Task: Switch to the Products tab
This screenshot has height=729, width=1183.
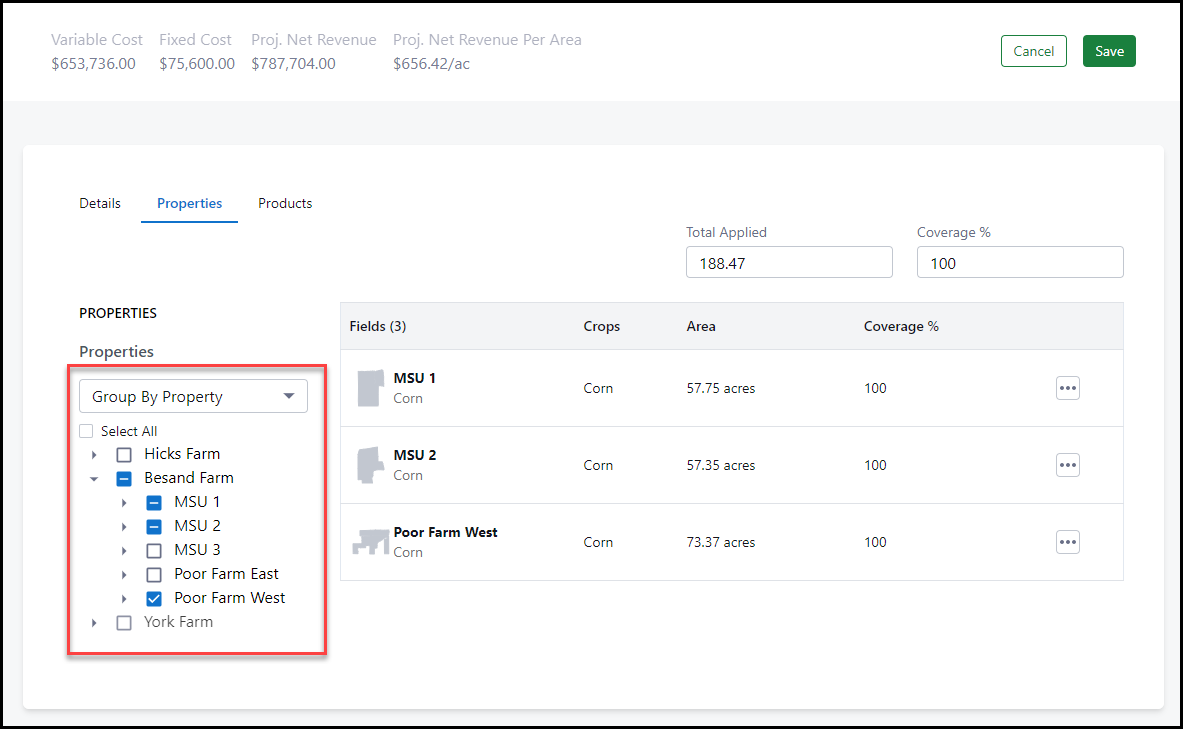Action: click(285, 203)
